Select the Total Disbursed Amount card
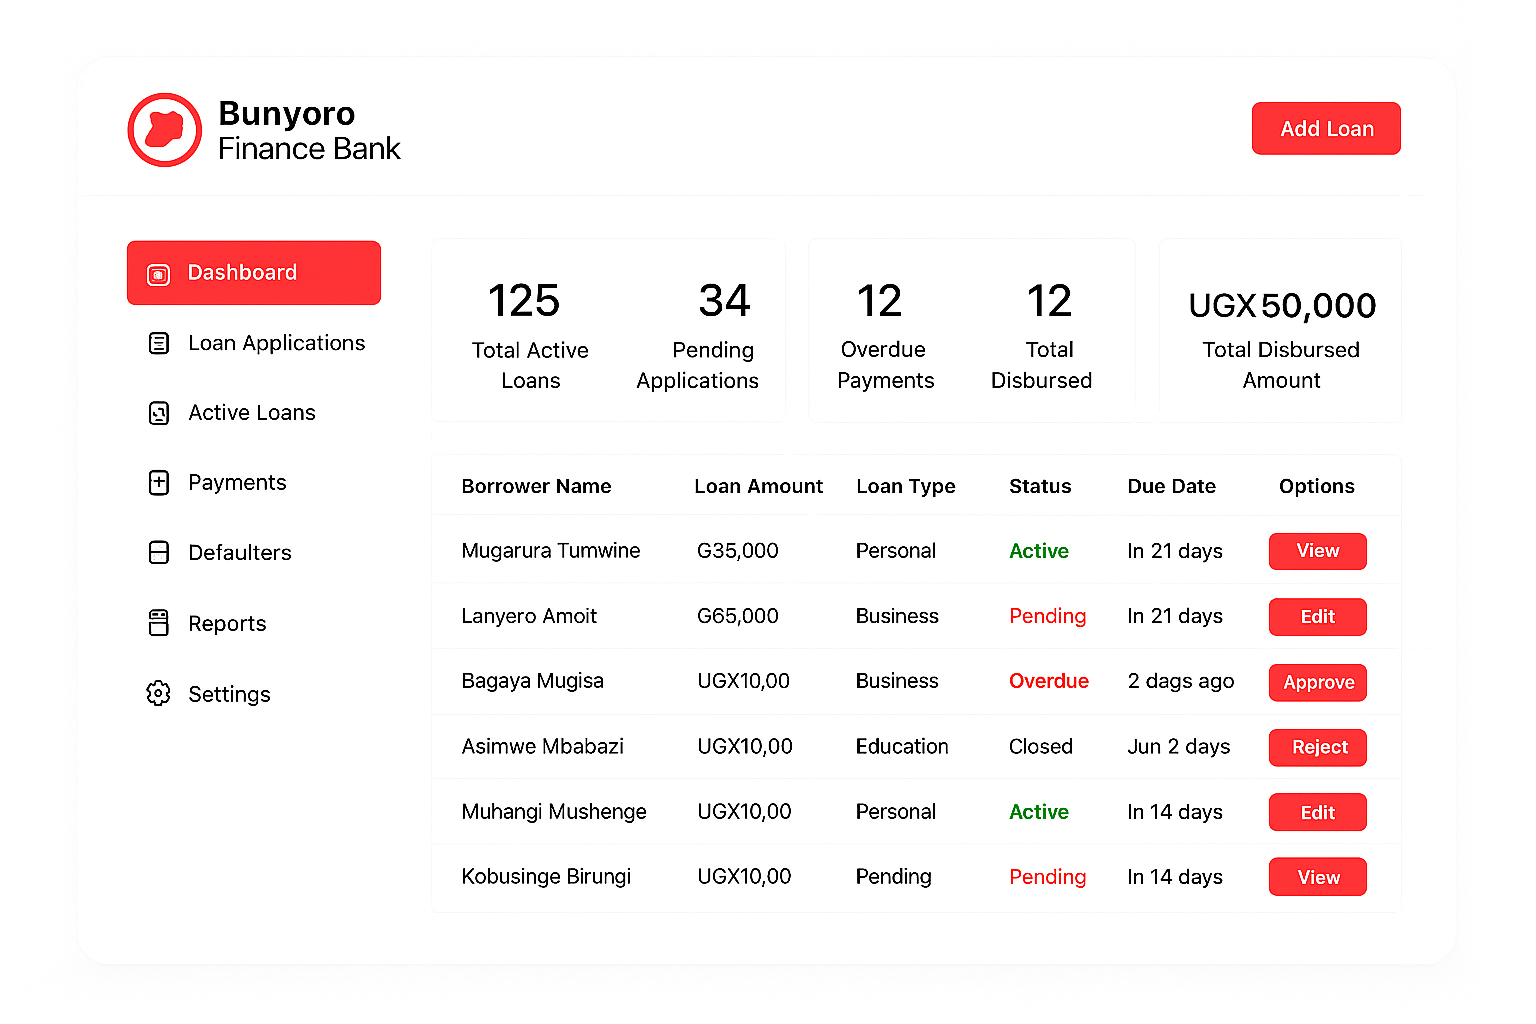This screenshot has height=1024, width=1536. [x=1281, y=331]
